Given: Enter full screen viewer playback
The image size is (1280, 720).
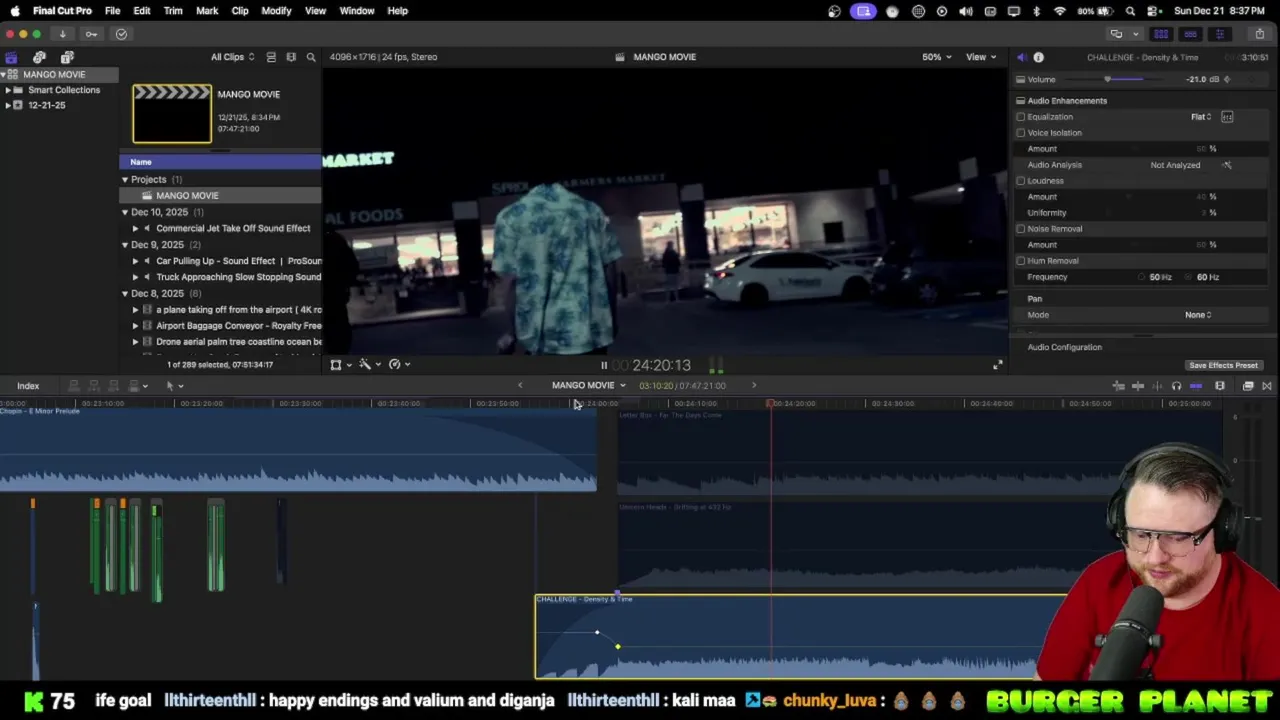Looking at the screenshot, I should coord(997,365).
